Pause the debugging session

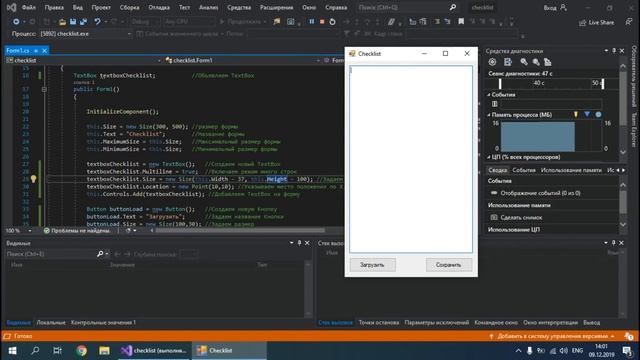pos(312,22)
